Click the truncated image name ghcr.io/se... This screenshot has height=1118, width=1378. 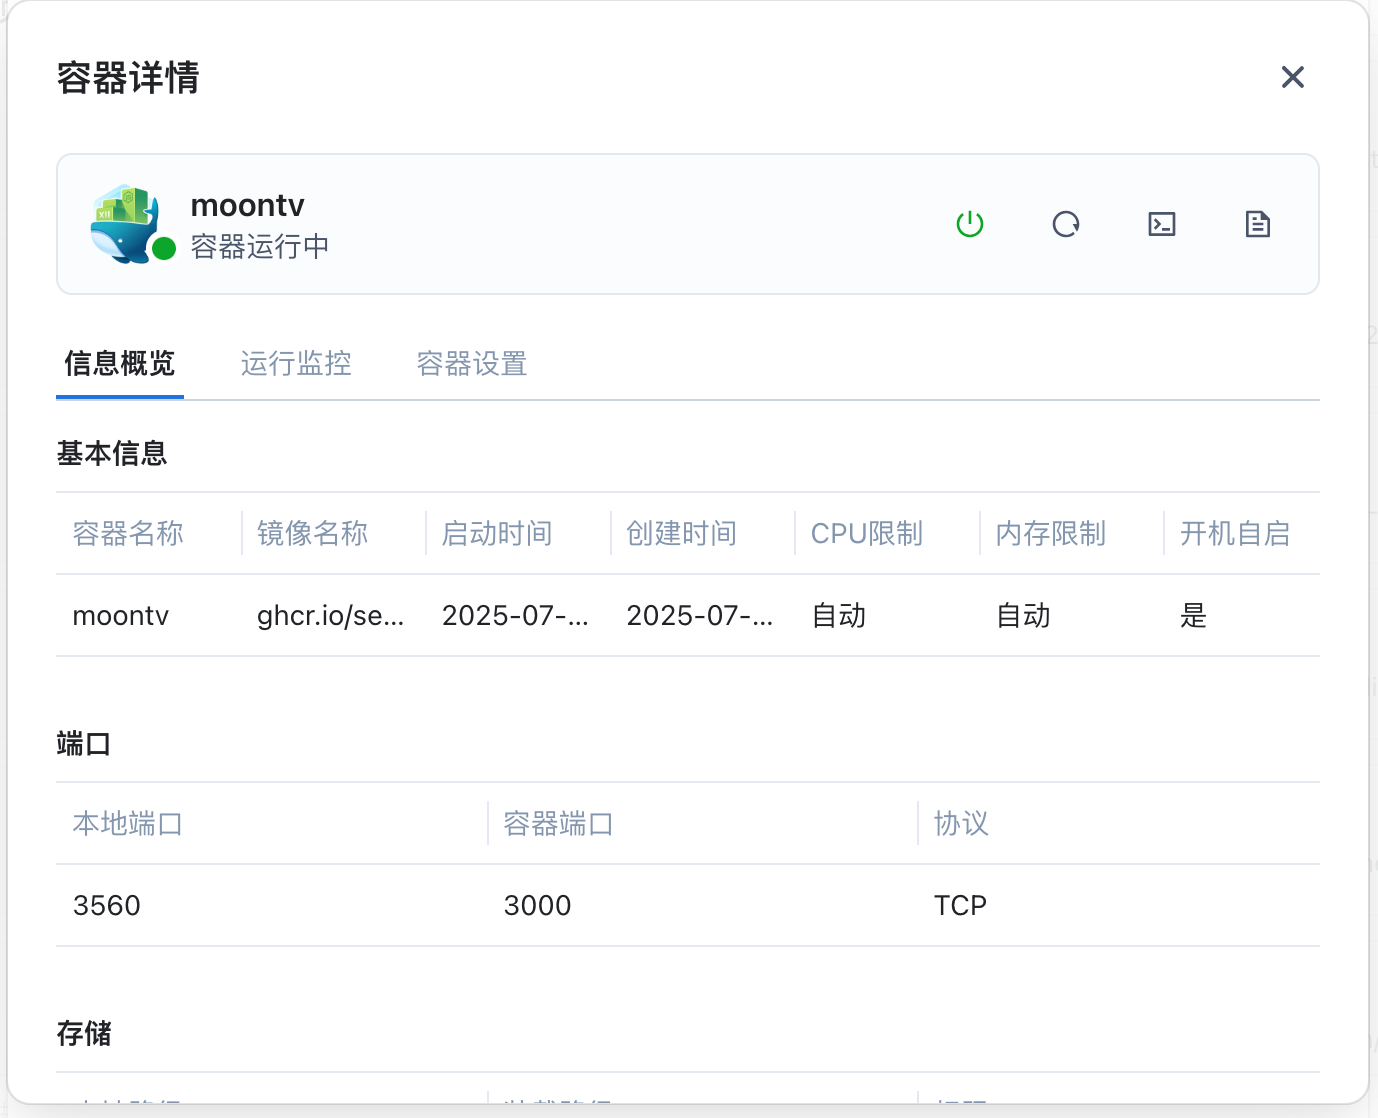(x=330, y=616)
